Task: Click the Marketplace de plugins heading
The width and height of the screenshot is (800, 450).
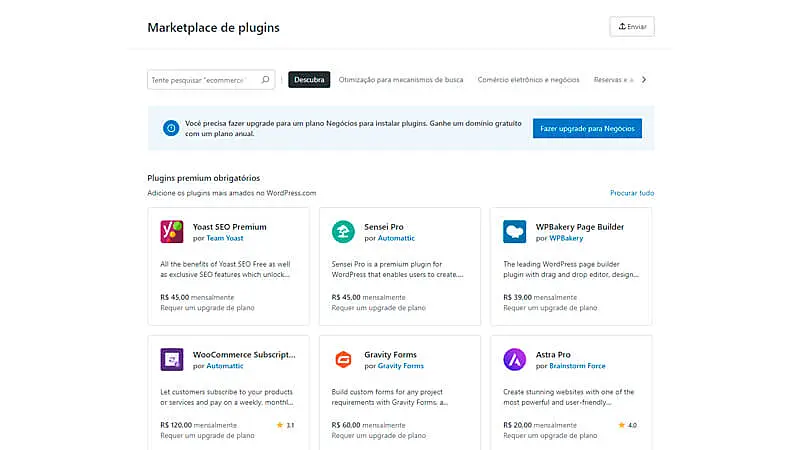Action: click(x=213, y=28)
